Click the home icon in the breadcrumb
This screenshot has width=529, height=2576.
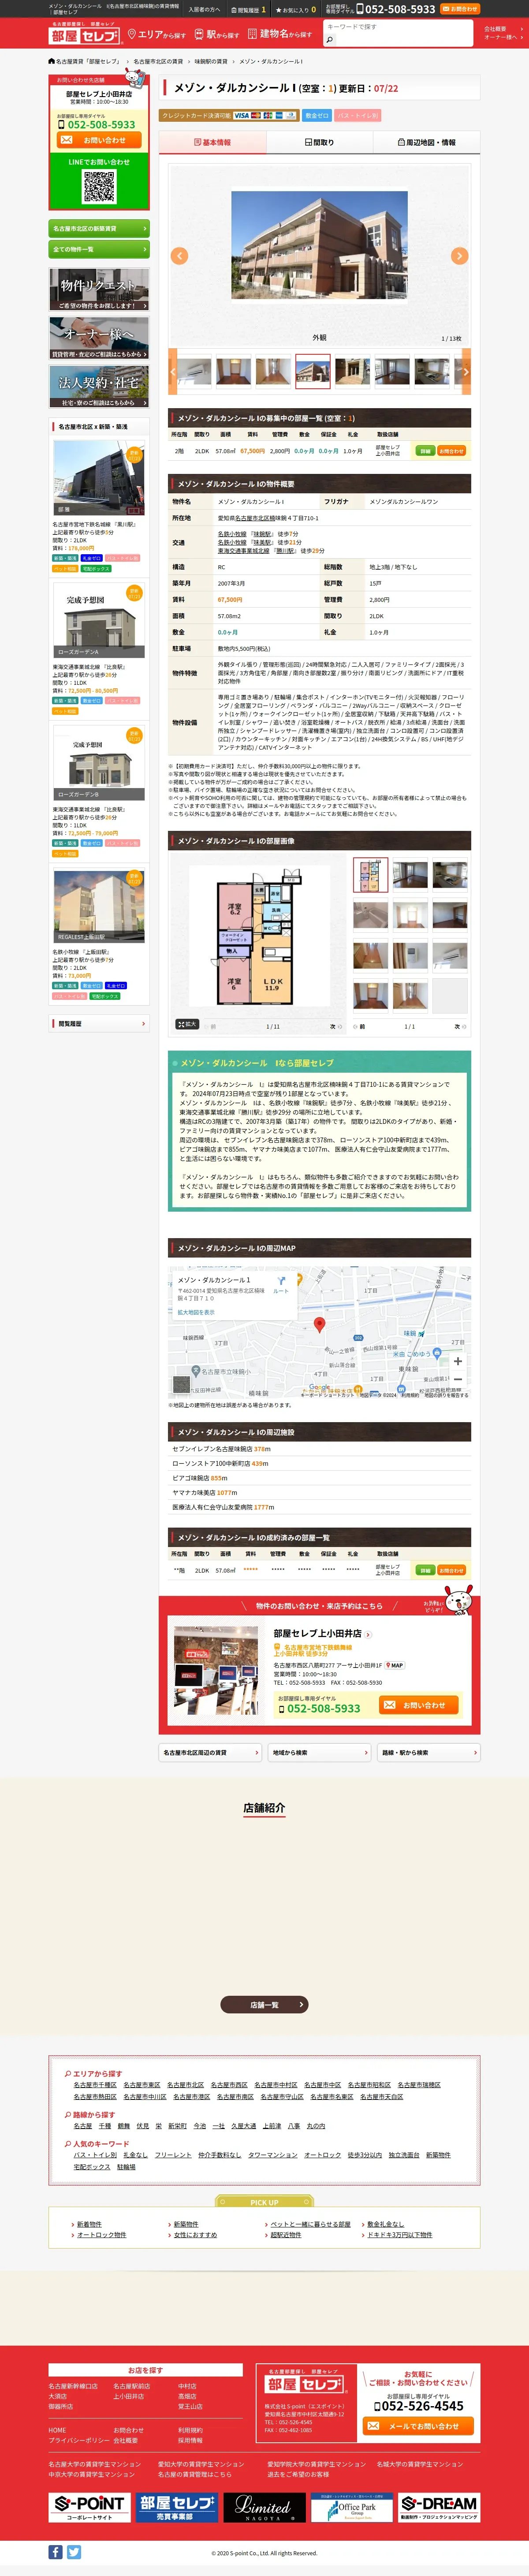click(x=52, y=61)
